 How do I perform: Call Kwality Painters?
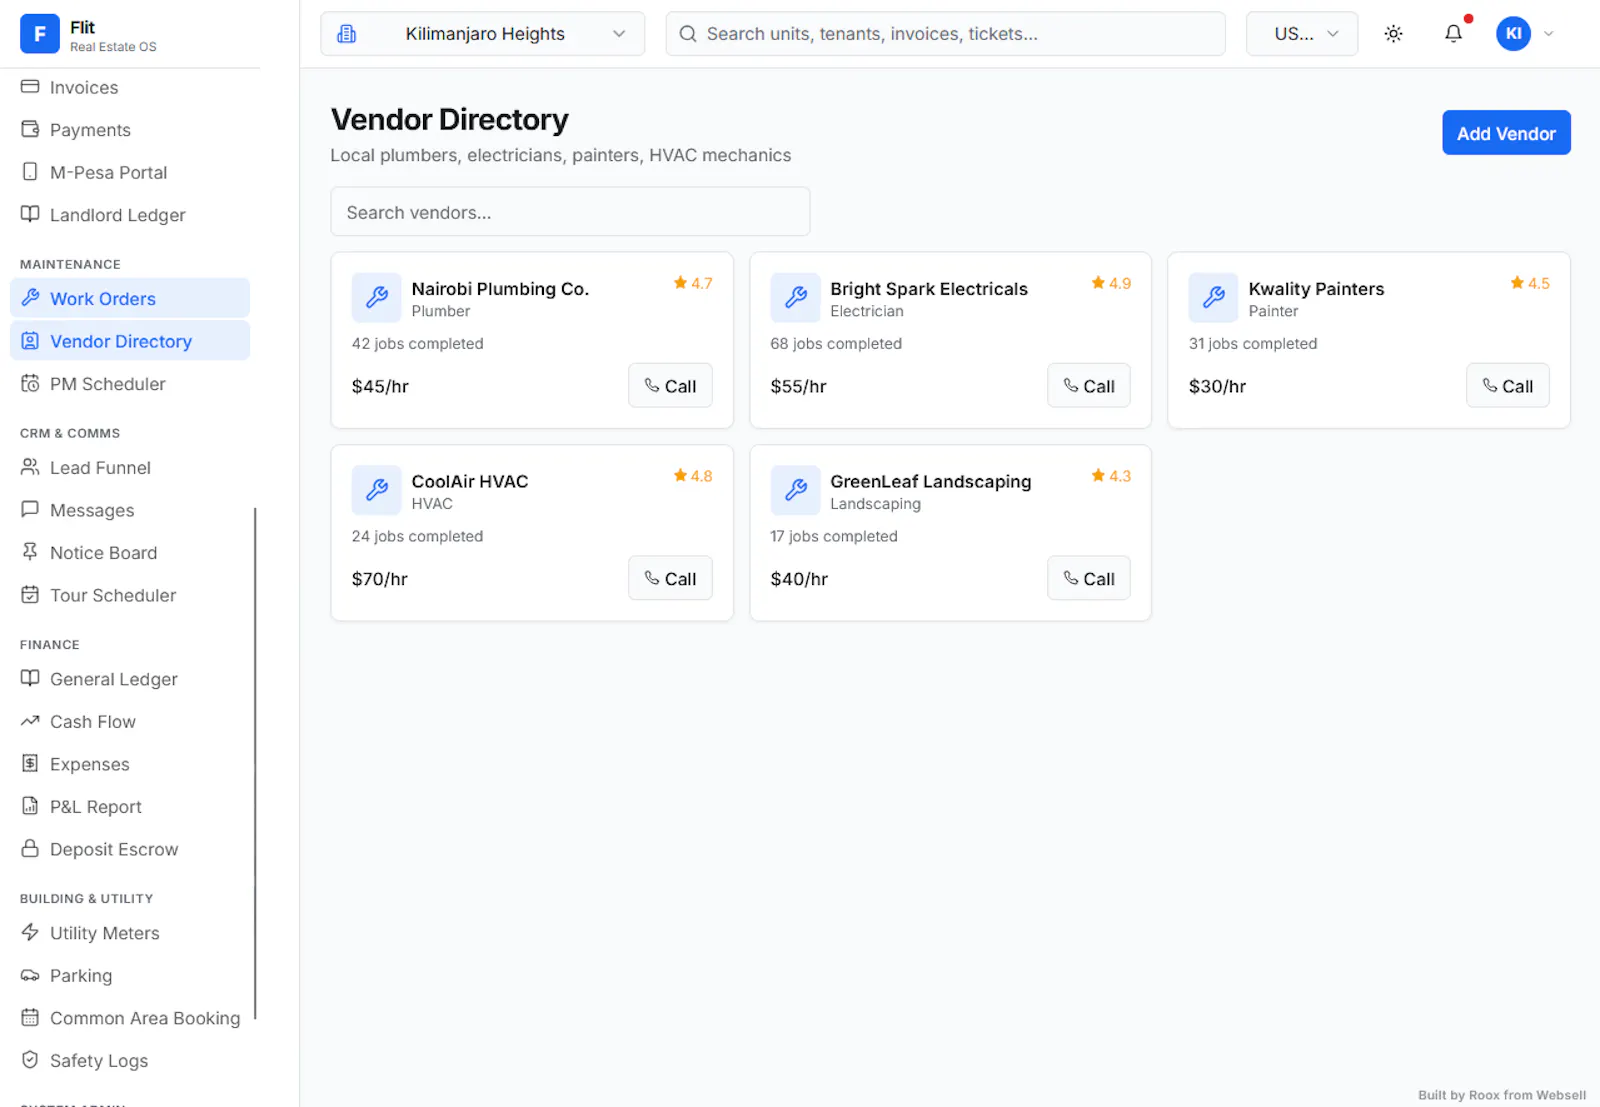tap(1507, 385)
